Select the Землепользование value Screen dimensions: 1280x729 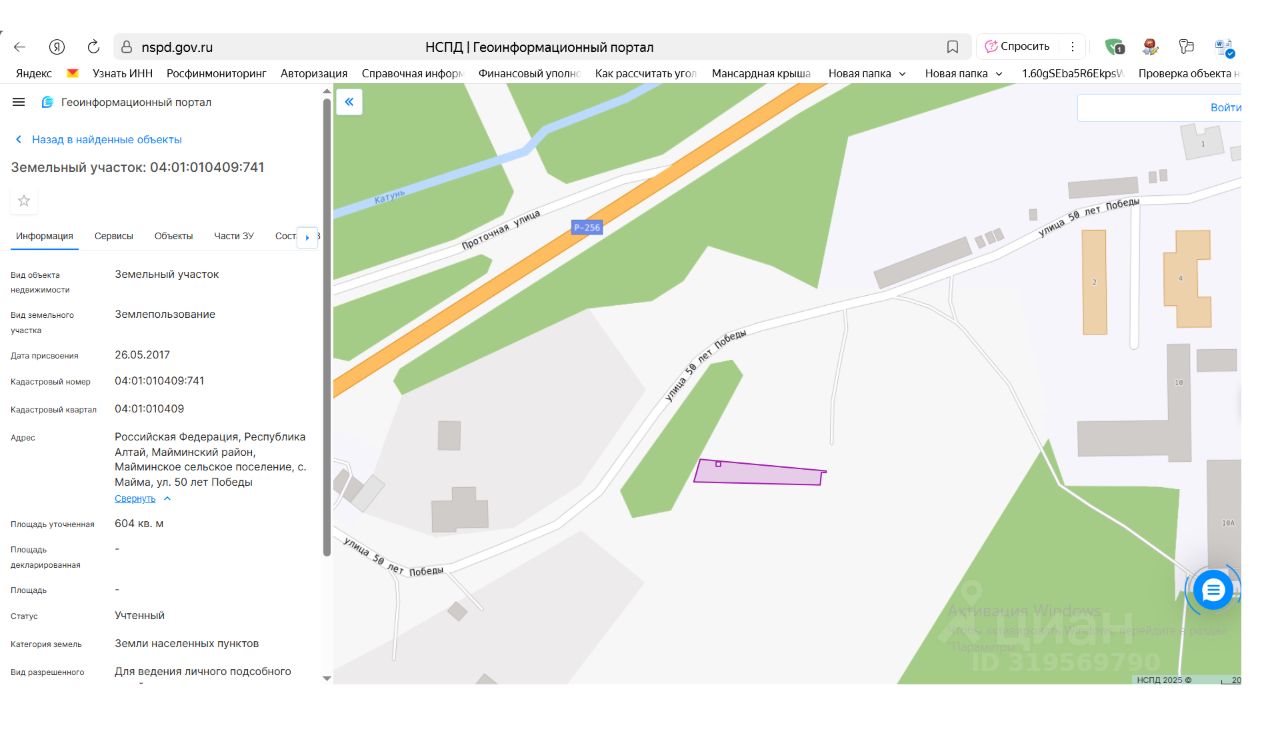[165, 315]
